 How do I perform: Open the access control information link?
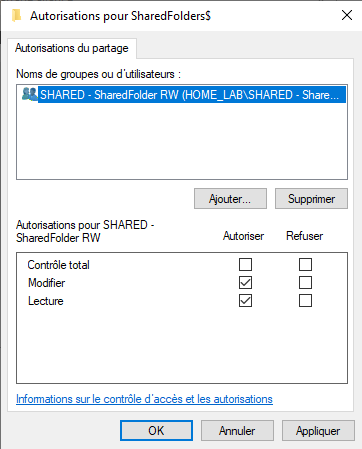pyautogui.click(x=144, y=399)
